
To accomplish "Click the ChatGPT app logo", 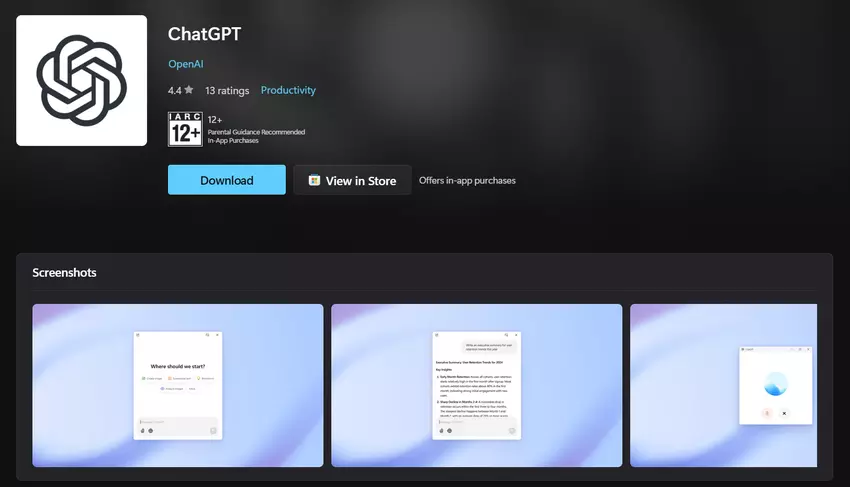I will (x=82, y=80).
